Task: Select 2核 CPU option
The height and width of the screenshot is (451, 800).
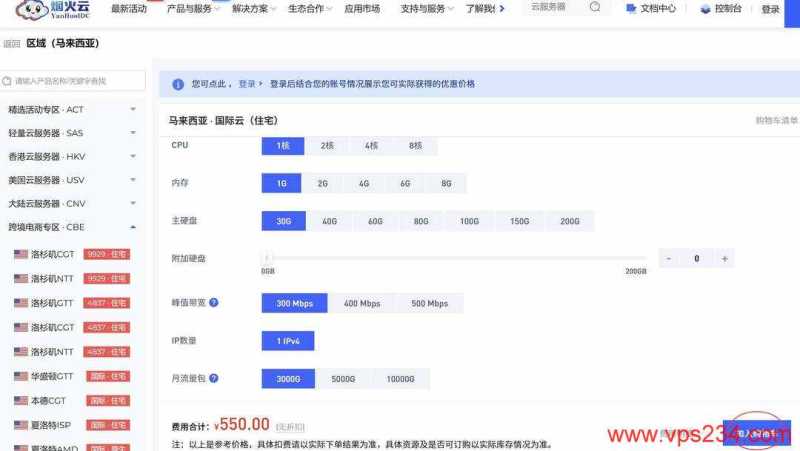Action: 327,145
